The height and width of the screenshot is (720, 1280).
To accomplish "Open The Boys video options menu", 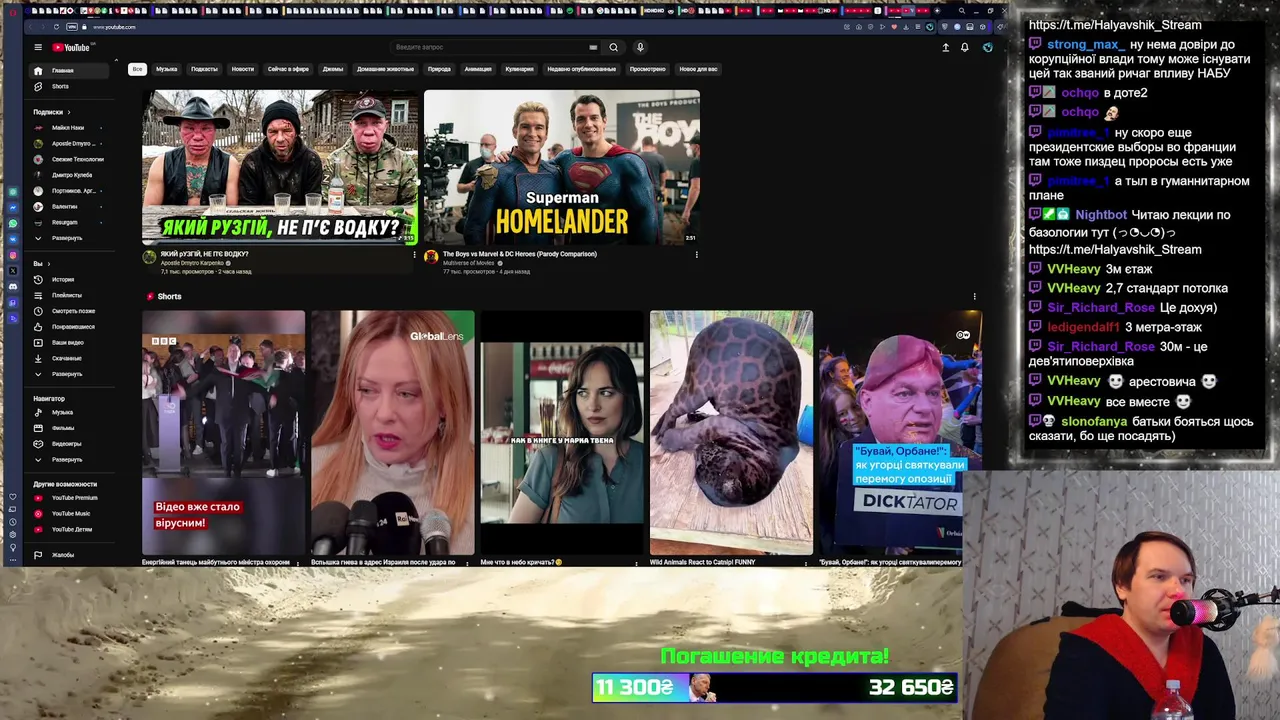I will (x=696, y=255).
